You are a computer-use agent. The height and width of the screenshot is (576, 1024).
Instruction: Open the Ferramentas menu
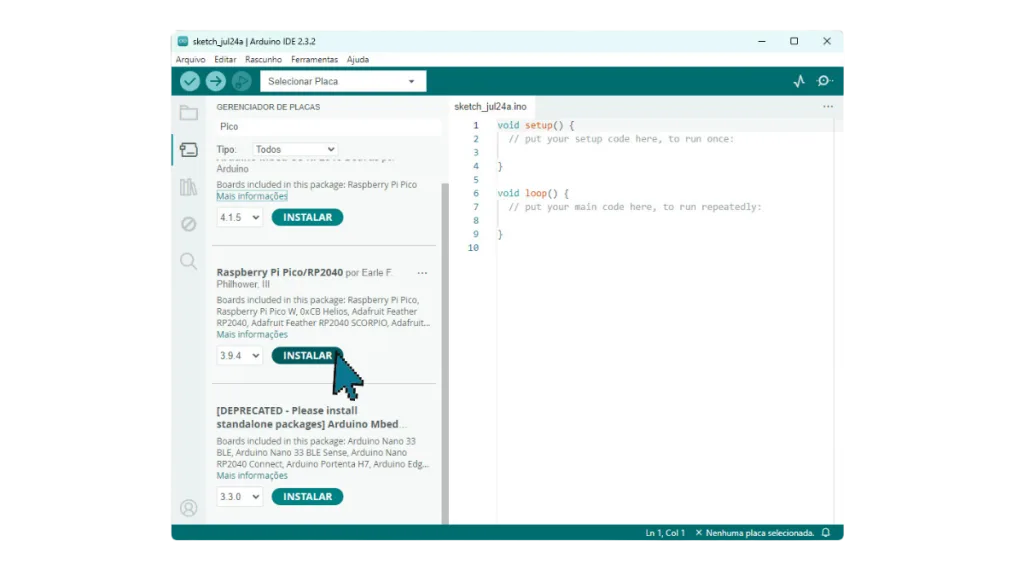(314, 59)
